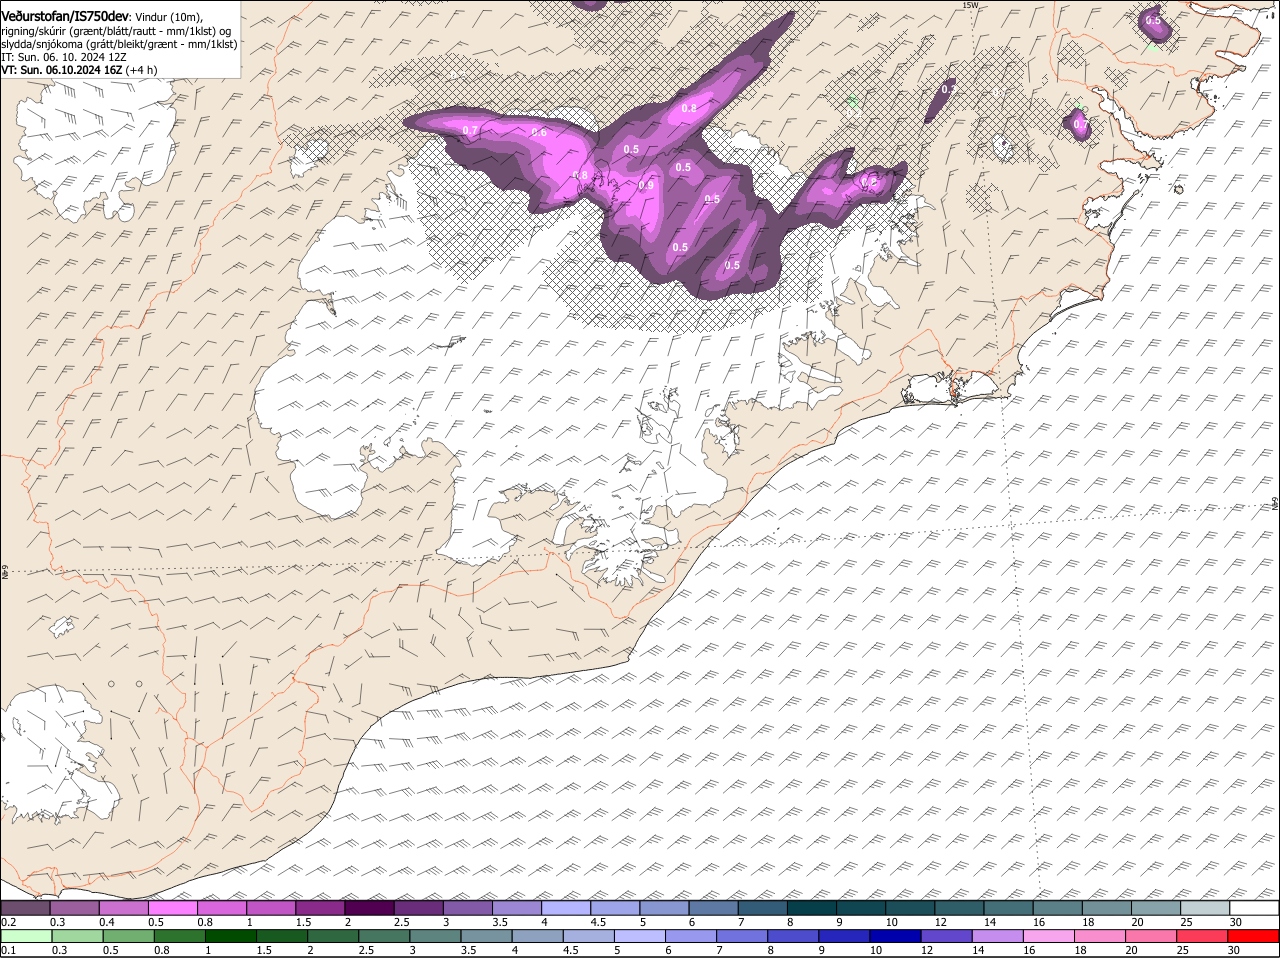Viewport: 1280px width, 958px height.
Task: Click the 8–9 dark teal swatch, upper legend
Action: (811, 908)
